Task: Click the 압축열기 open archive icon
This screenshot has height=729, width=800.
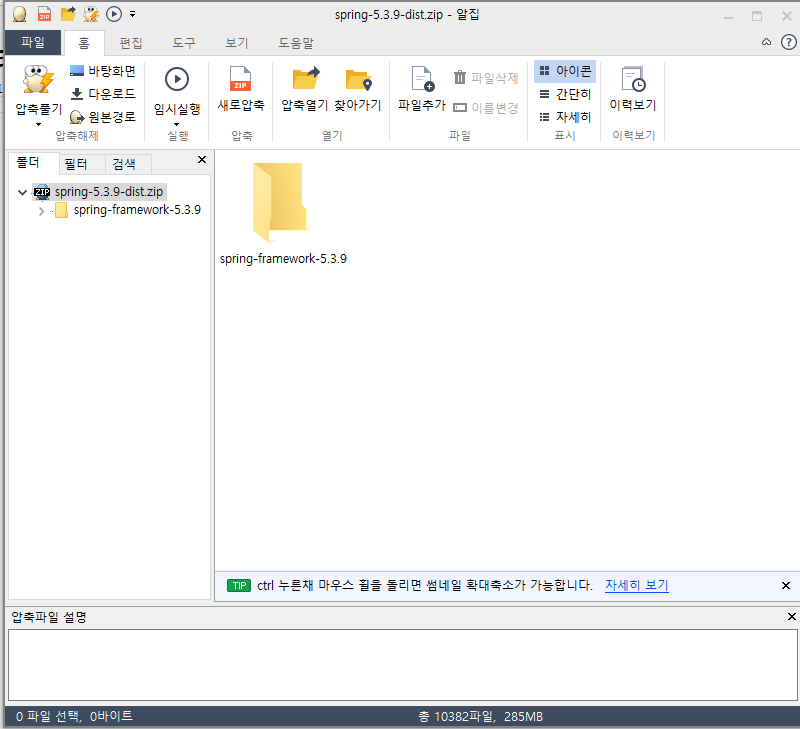Action: coord(306,79)
